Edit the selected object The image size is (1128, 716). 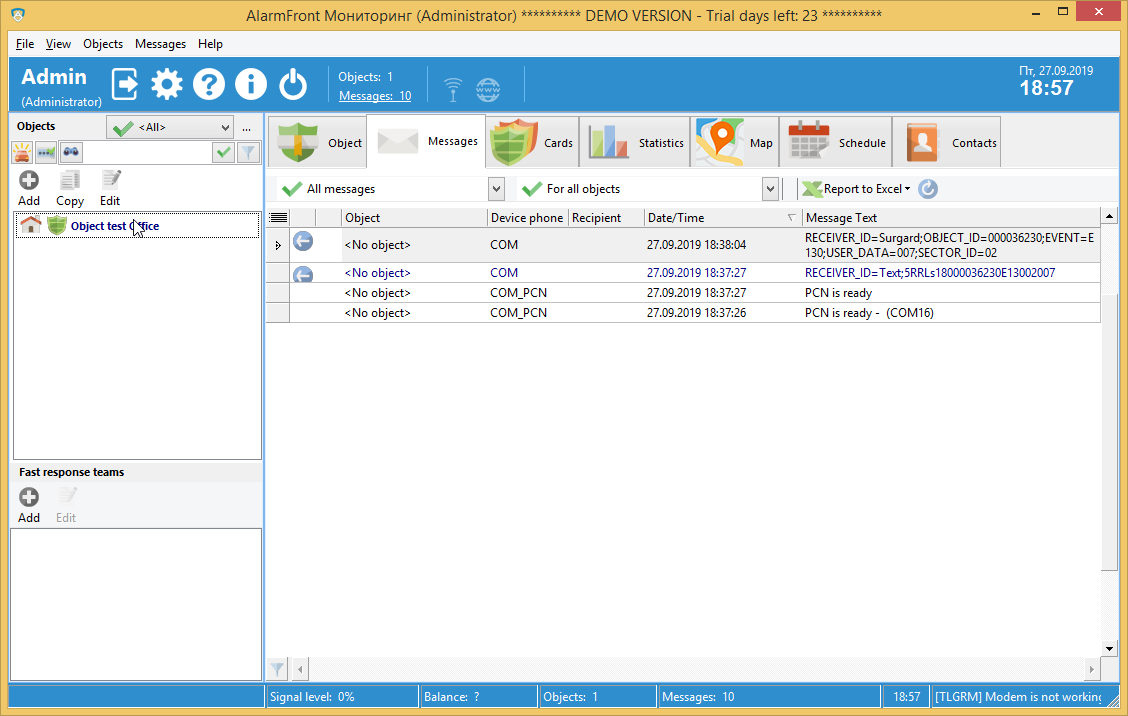[110, 189]
